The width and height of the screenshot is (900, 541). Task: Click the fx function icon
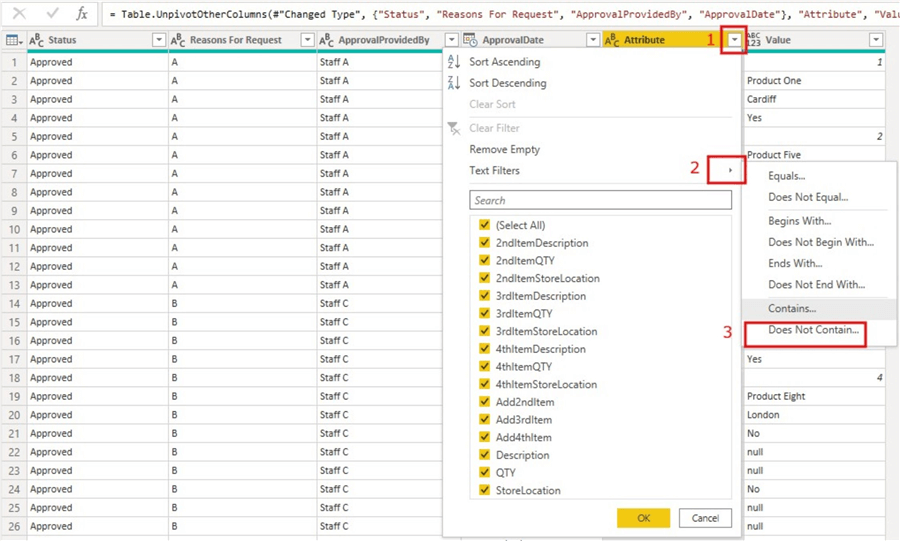tap(83, 14)
